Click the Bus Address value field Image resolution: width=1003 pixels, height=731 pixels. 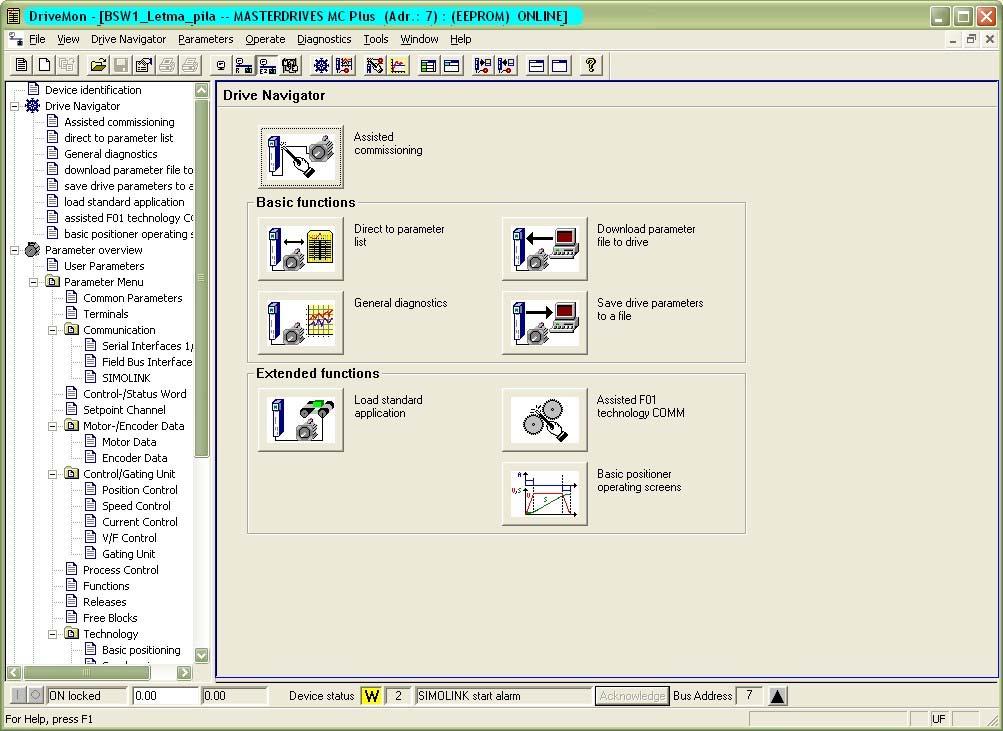pos(749,695)
